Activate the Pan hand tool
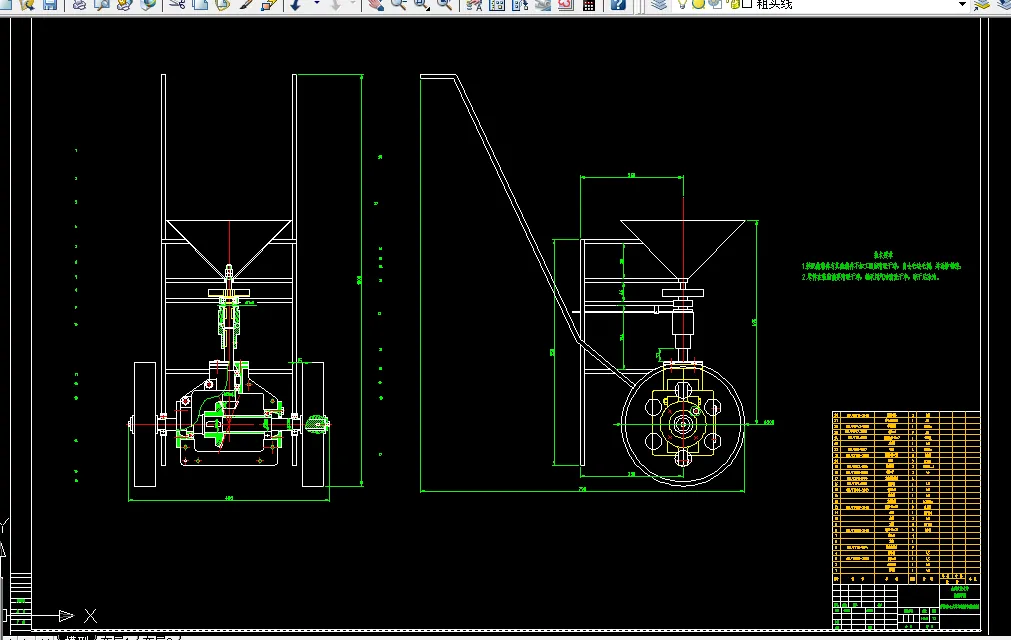The width and height of the screenshot is (1011, 640). (x=376, y=4)
